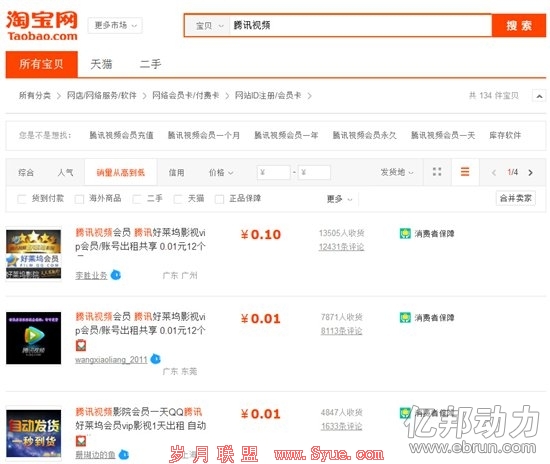Switch to list view icon

click(465, 172)
